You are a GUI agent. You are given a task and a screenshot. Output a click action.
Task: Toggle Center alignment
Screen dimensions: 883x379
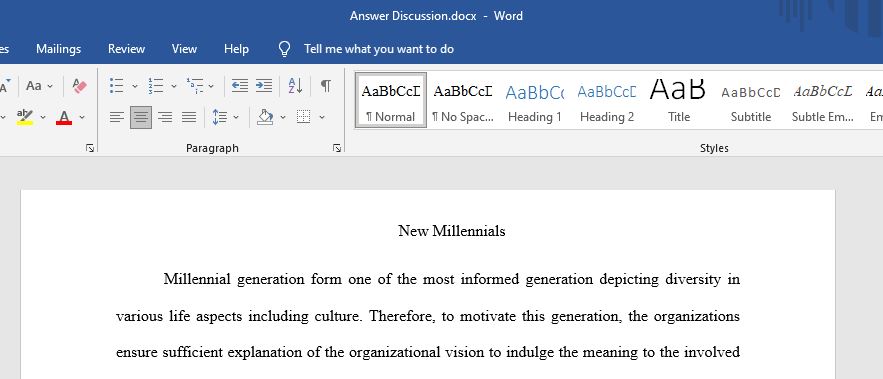click(x=141, y=117)
